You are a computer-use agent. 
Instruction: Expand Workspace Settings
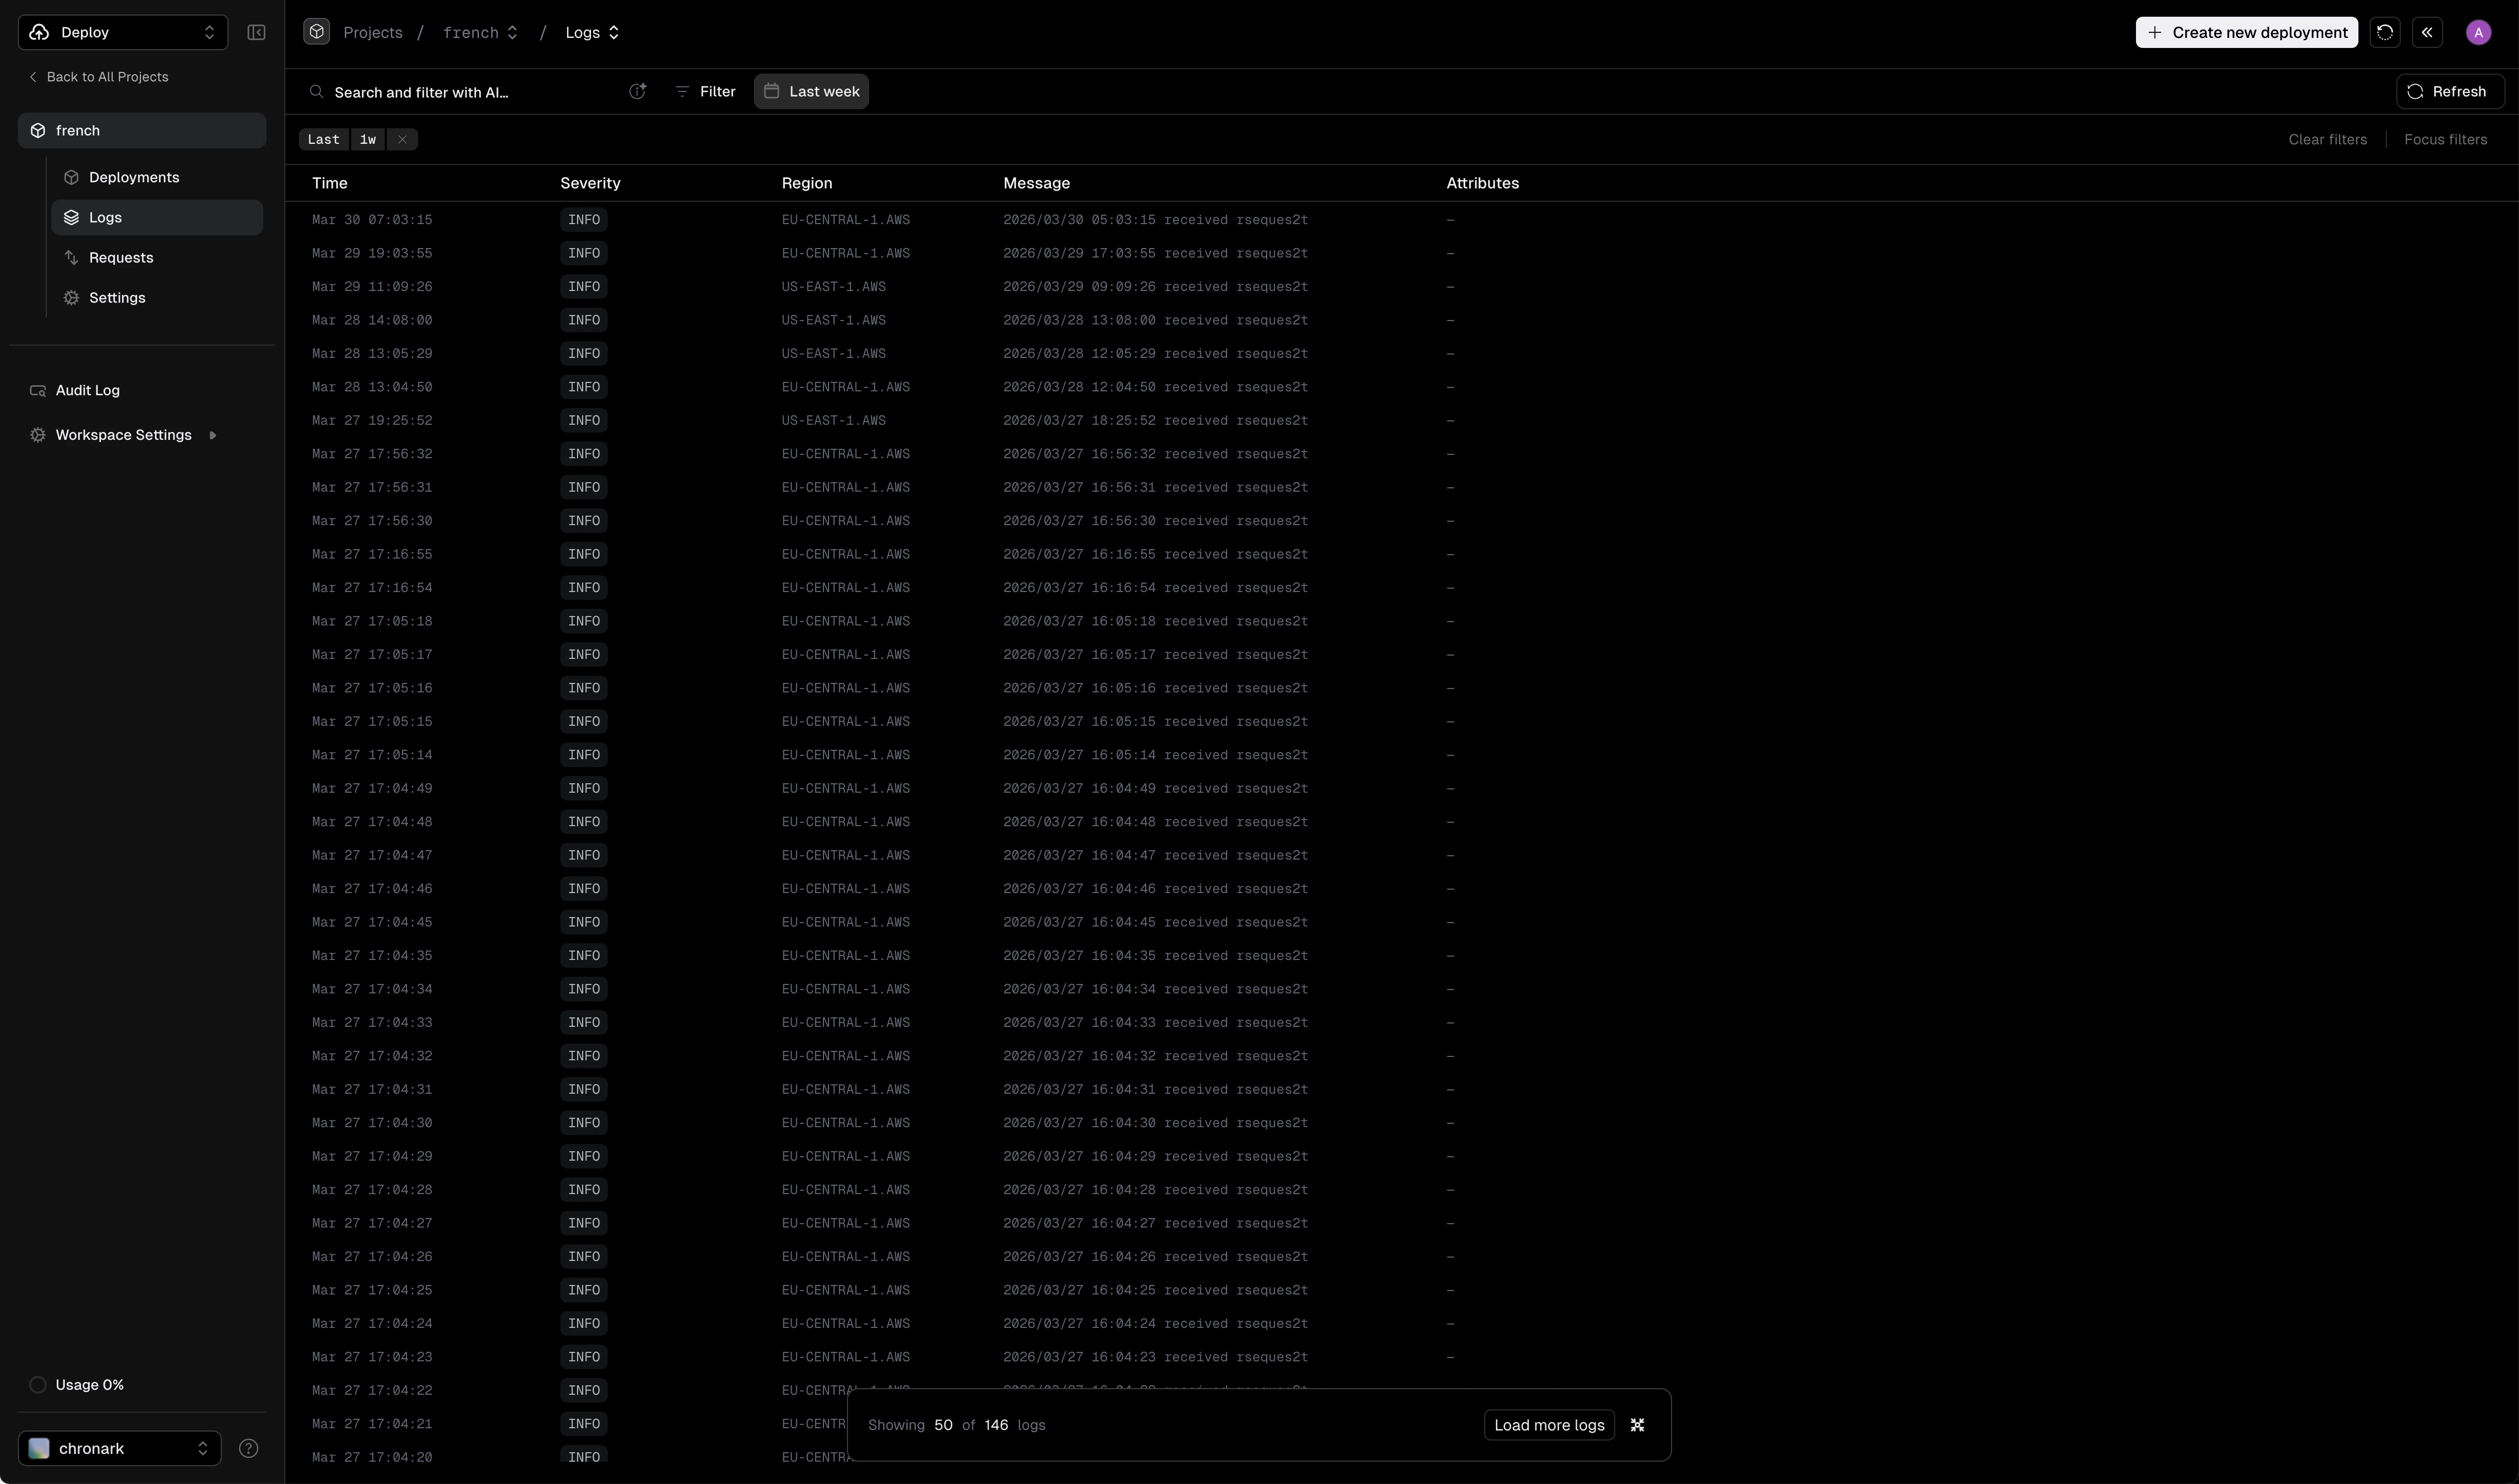point(123,434)
